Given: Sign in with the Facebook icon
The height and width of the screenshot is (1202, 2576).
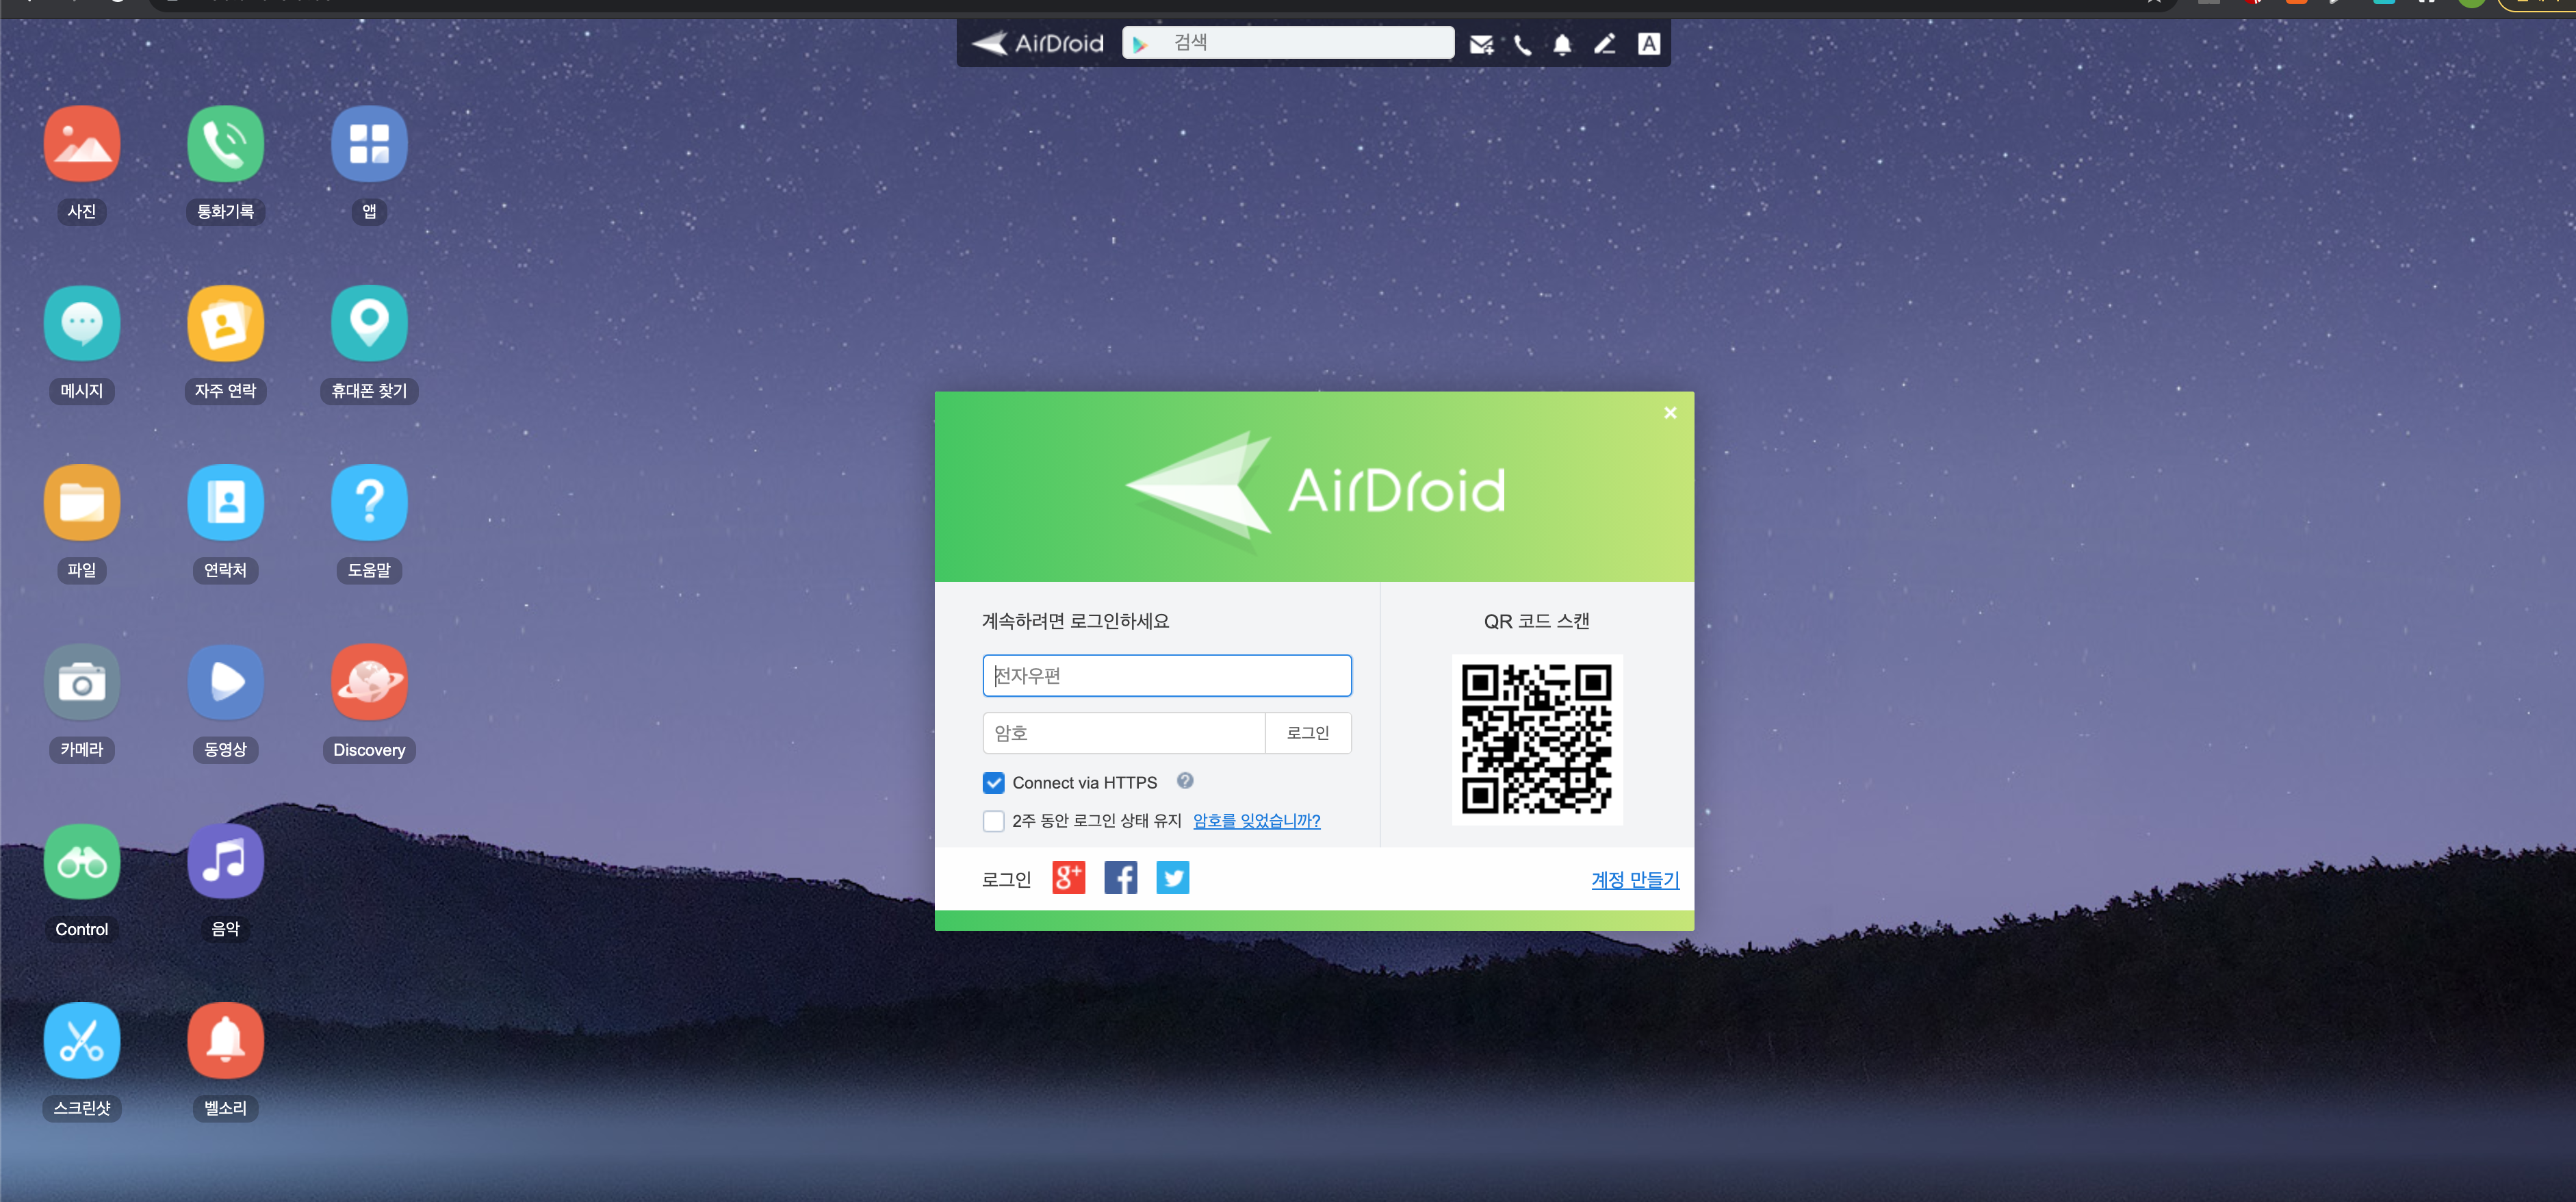Looking at the screenshot, I should [1120, 878].
